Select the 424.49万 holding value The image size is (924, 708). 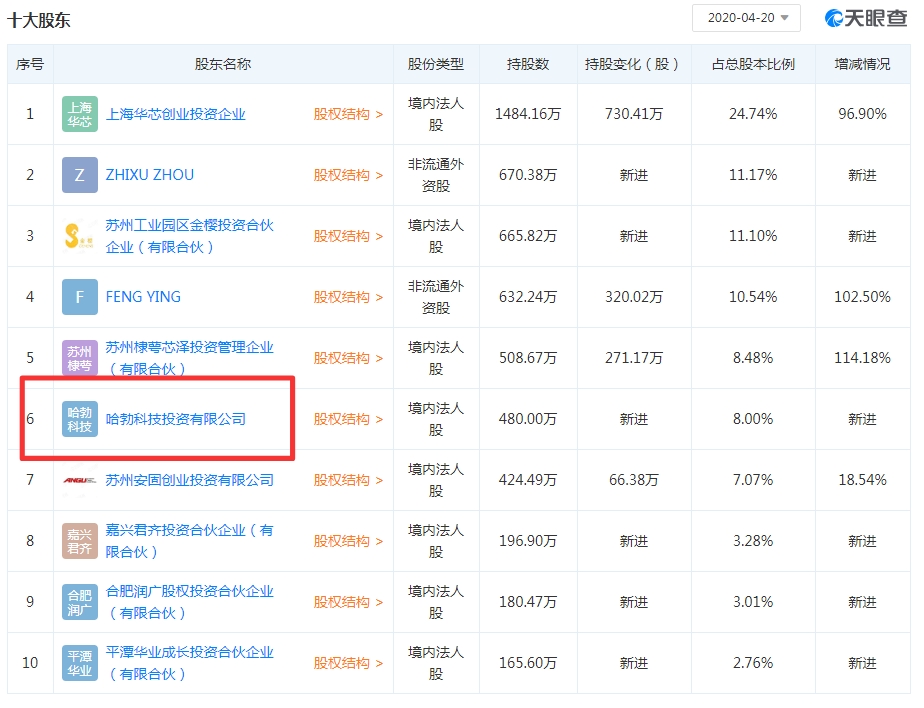coord(528,480)
